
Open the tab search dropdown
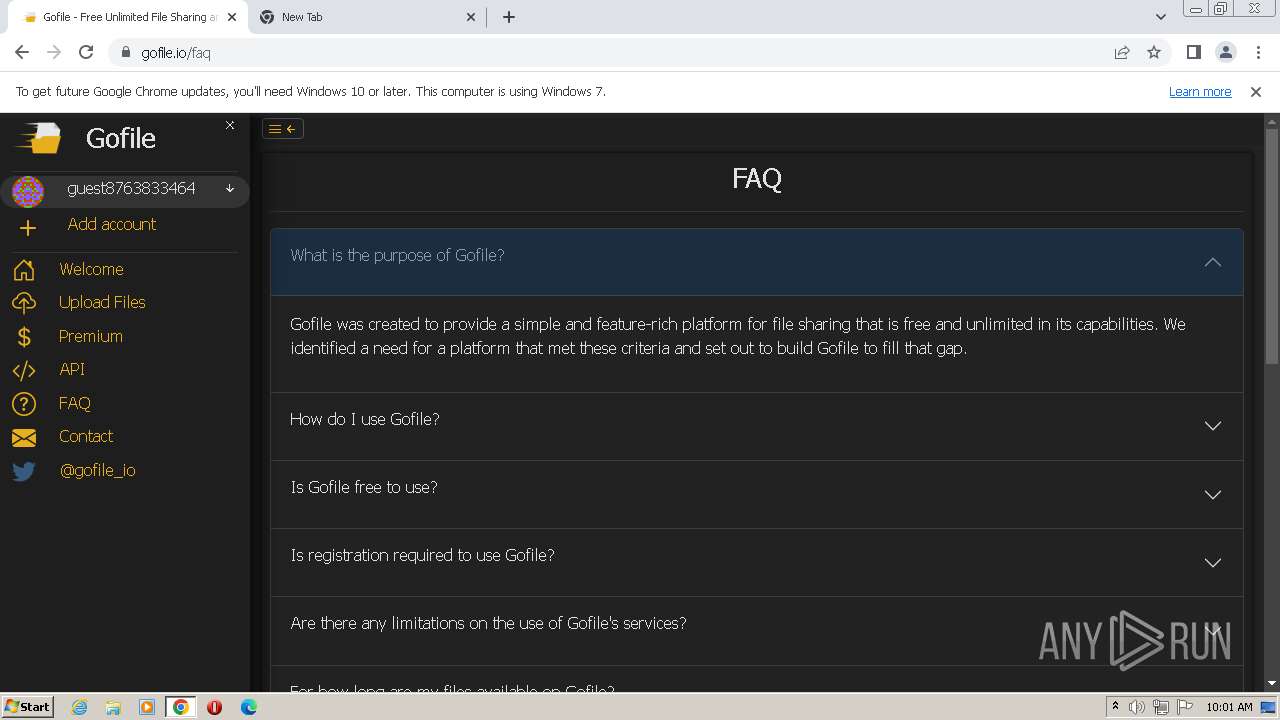point(1160,17)
